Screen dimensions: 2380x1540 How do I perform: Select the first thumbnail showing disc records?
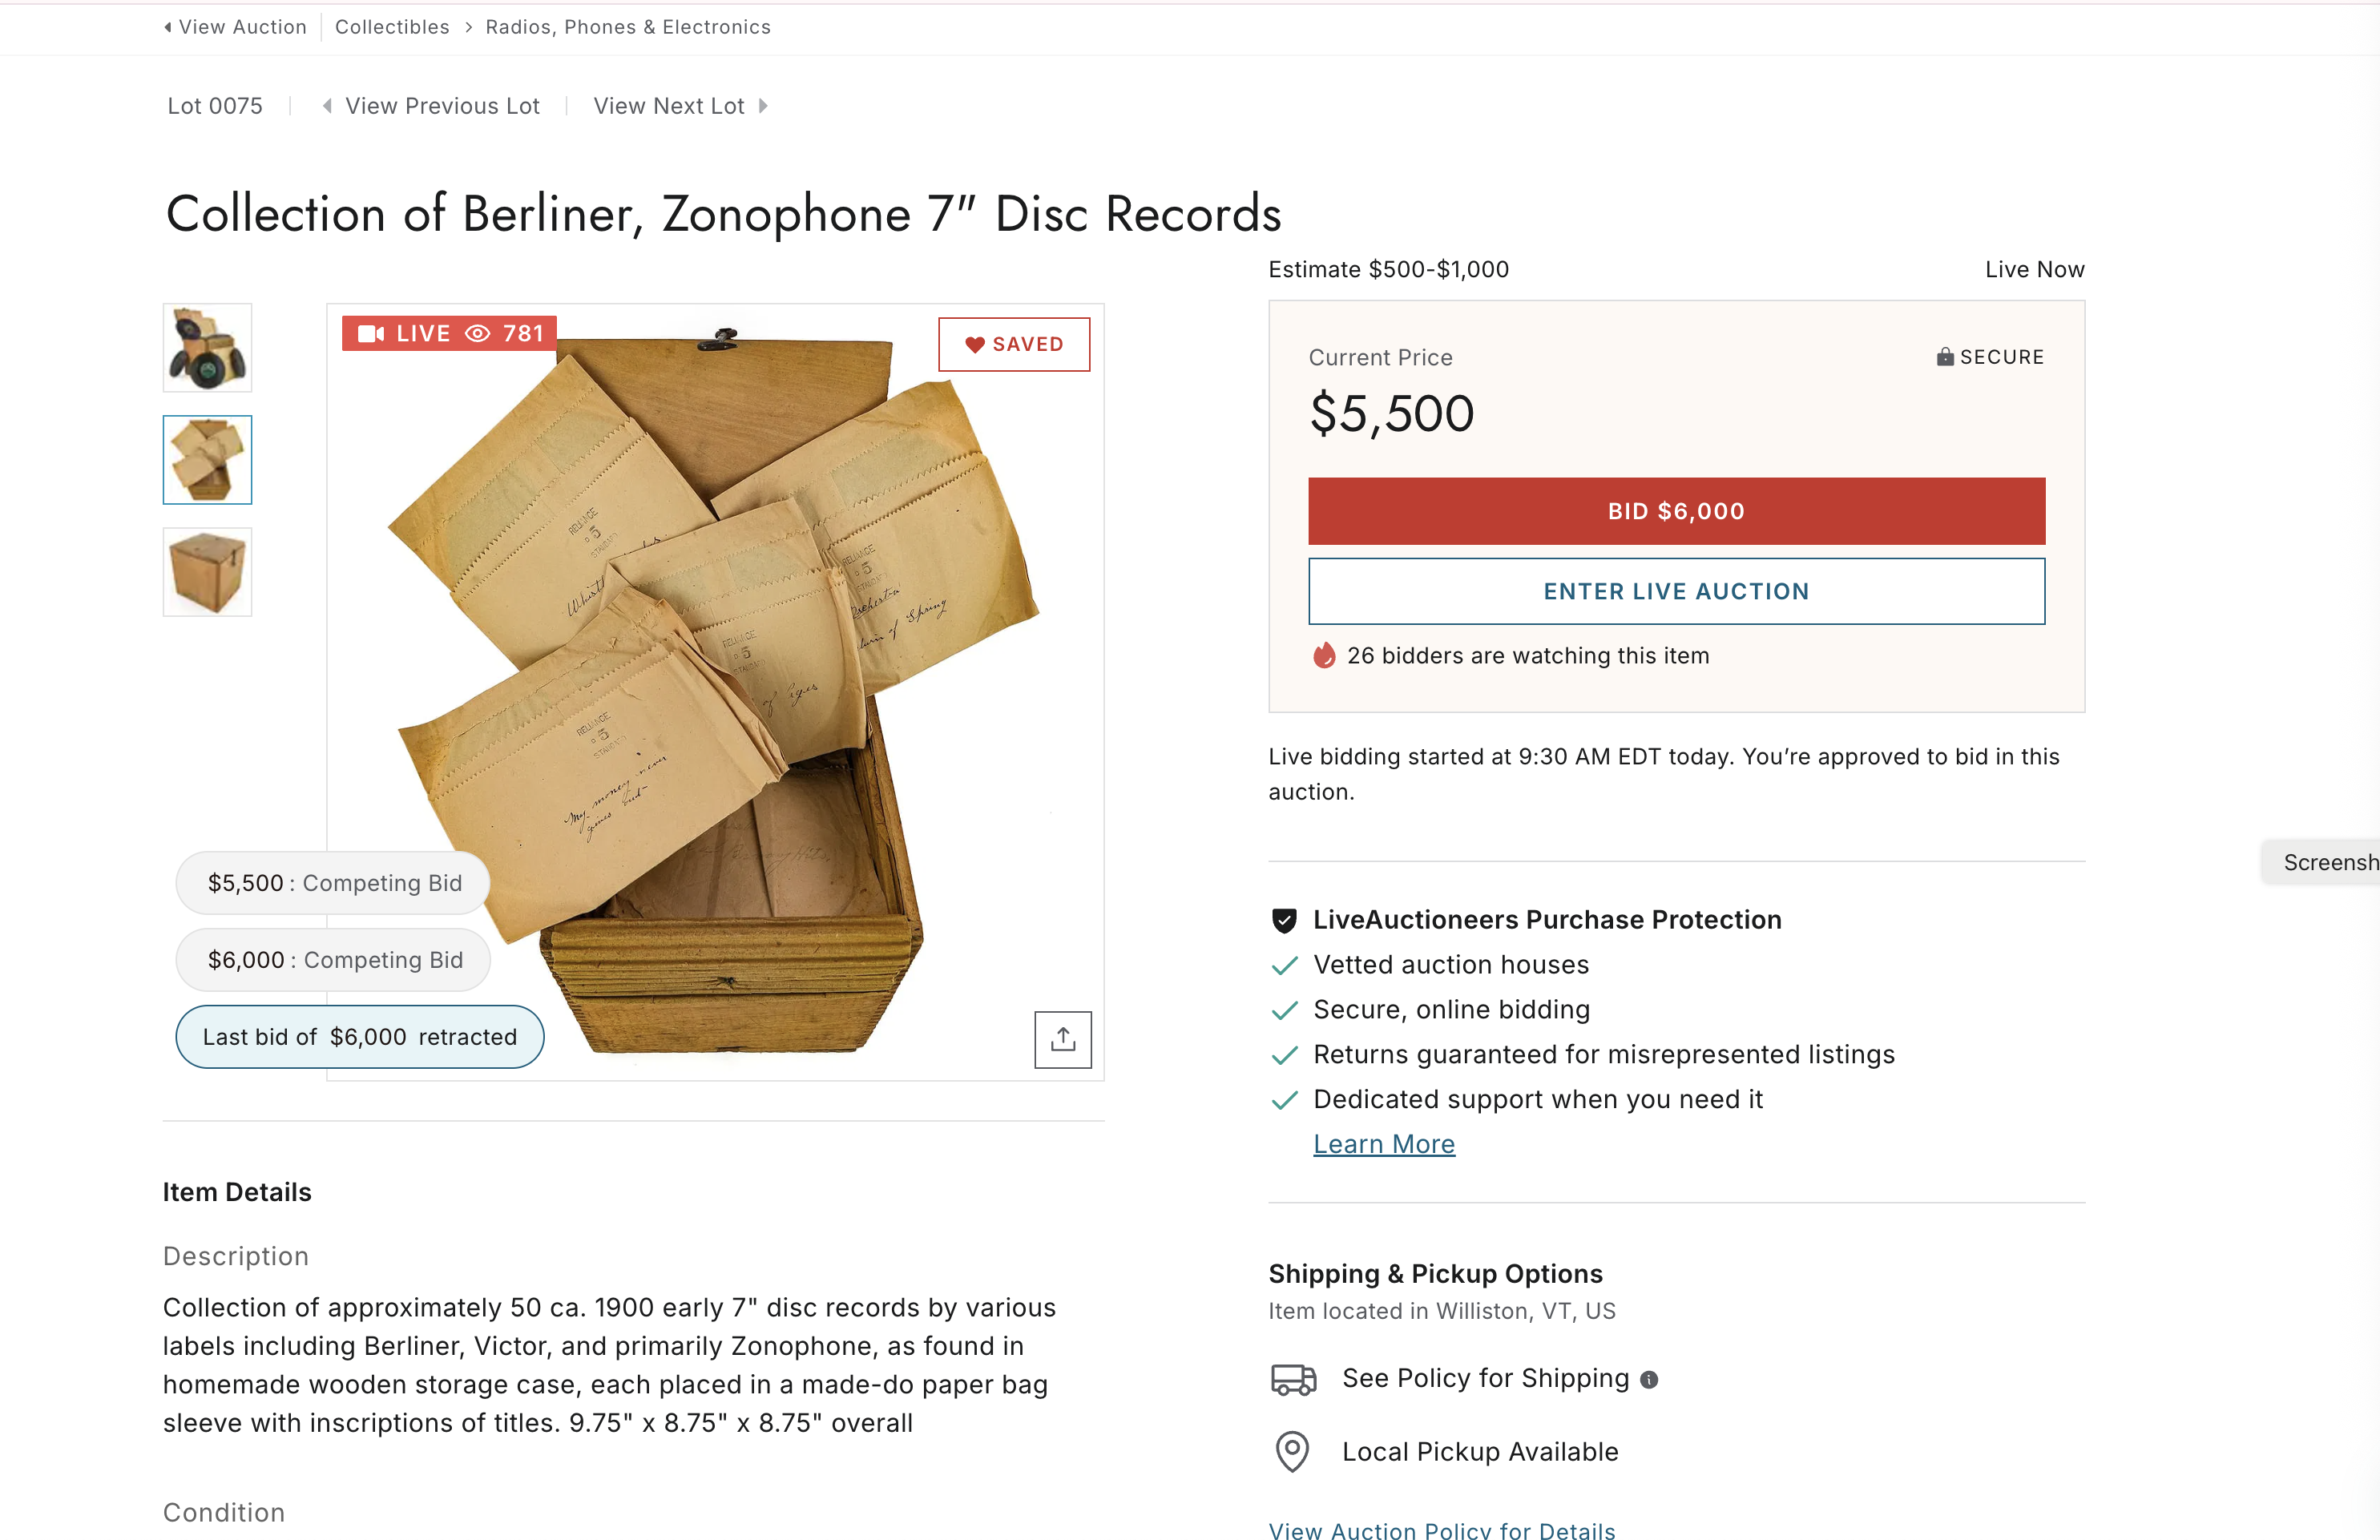207,348
